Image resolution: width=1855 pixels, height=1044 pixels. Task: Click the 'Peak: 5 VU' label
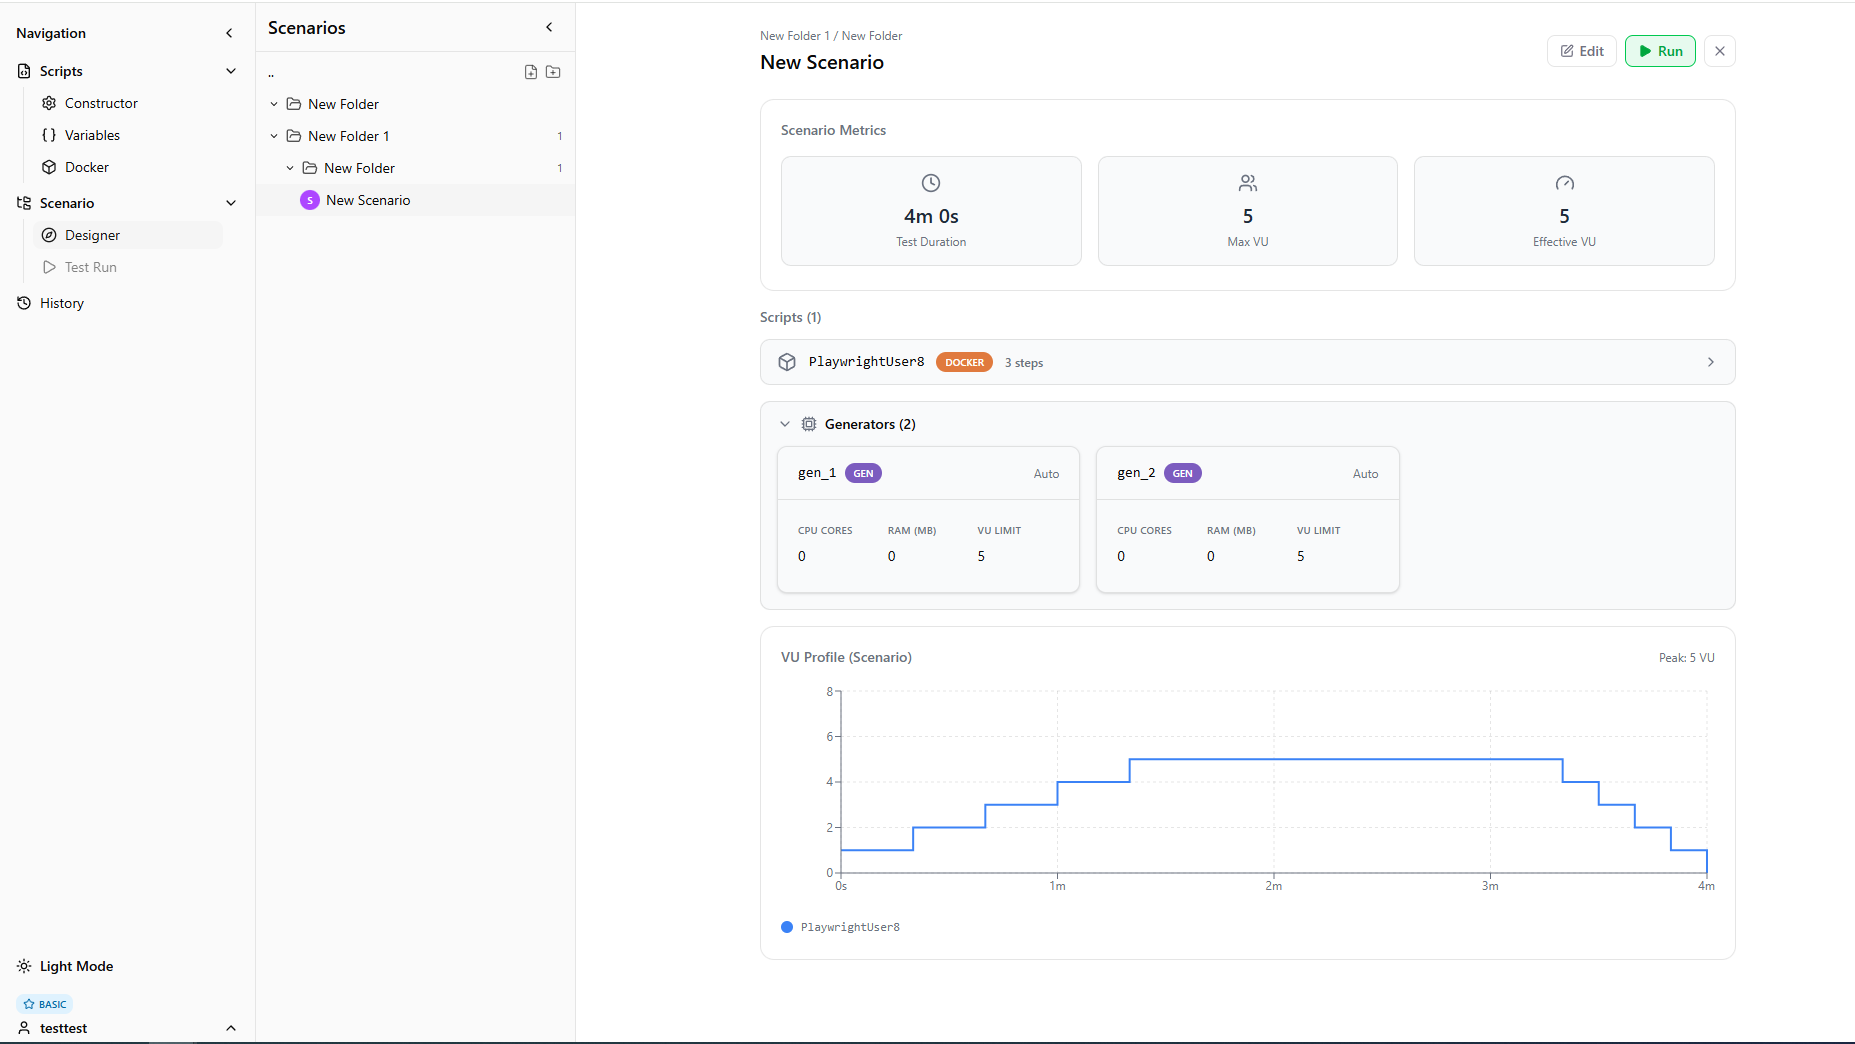[1686, 658]
